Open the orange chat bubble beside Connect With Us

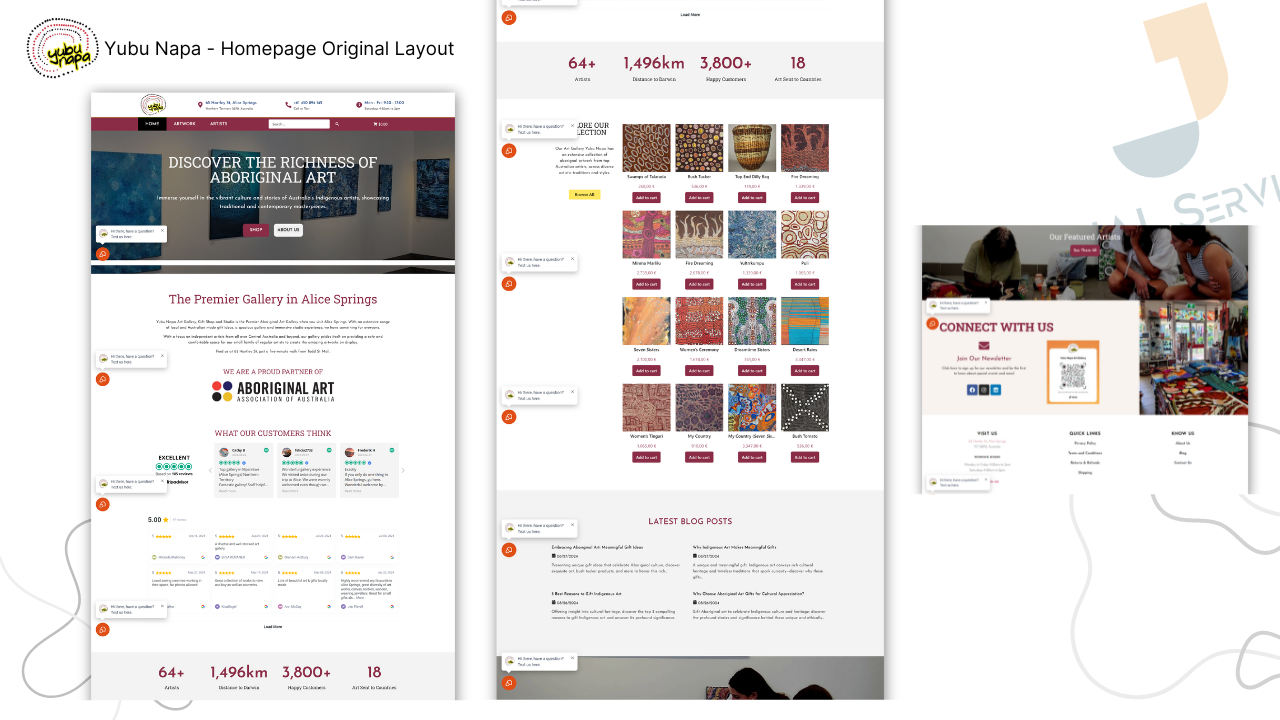coord(933,324)
